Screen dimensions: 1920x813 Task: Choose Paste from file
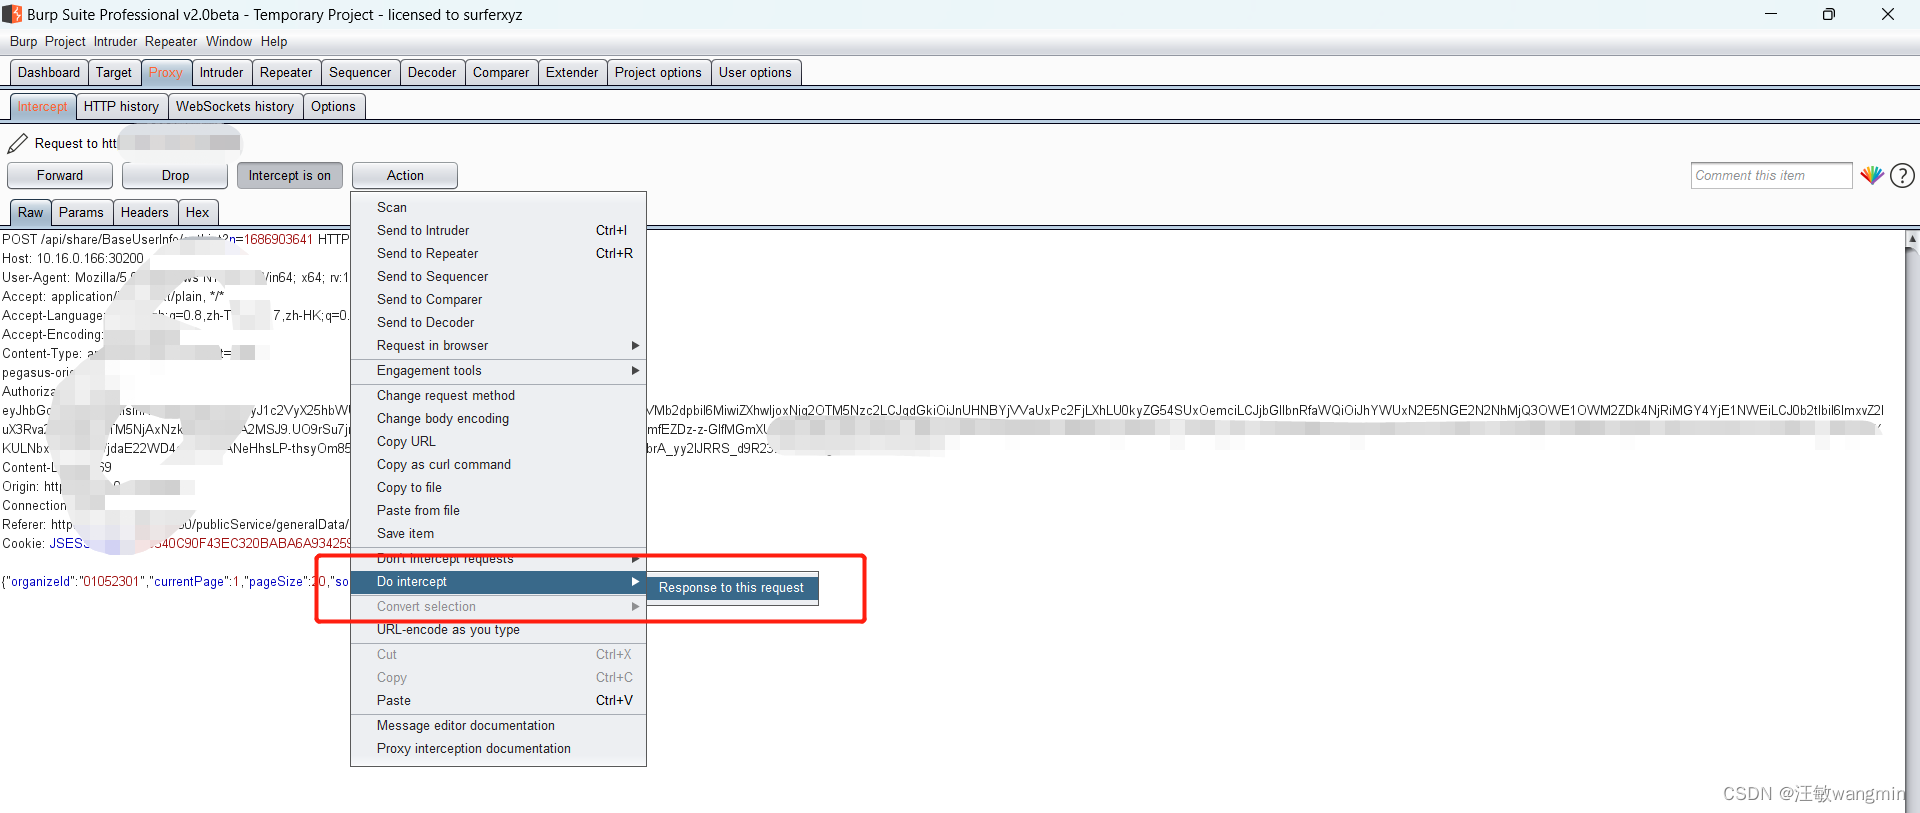(x=498, y=510)
